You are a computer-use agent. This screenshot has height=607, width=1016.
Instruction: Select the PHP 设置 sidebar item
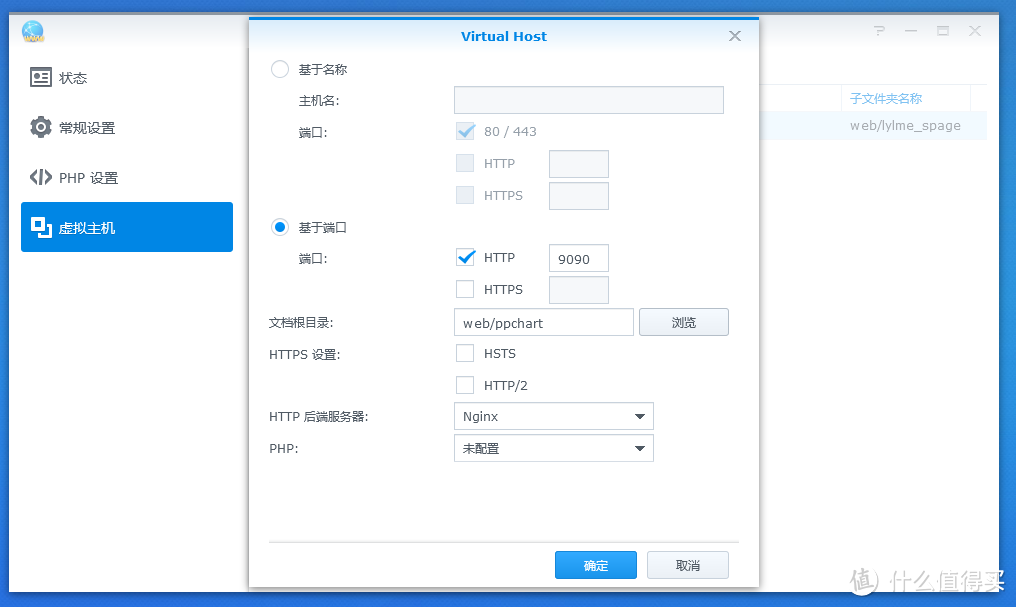coord(84,177)
